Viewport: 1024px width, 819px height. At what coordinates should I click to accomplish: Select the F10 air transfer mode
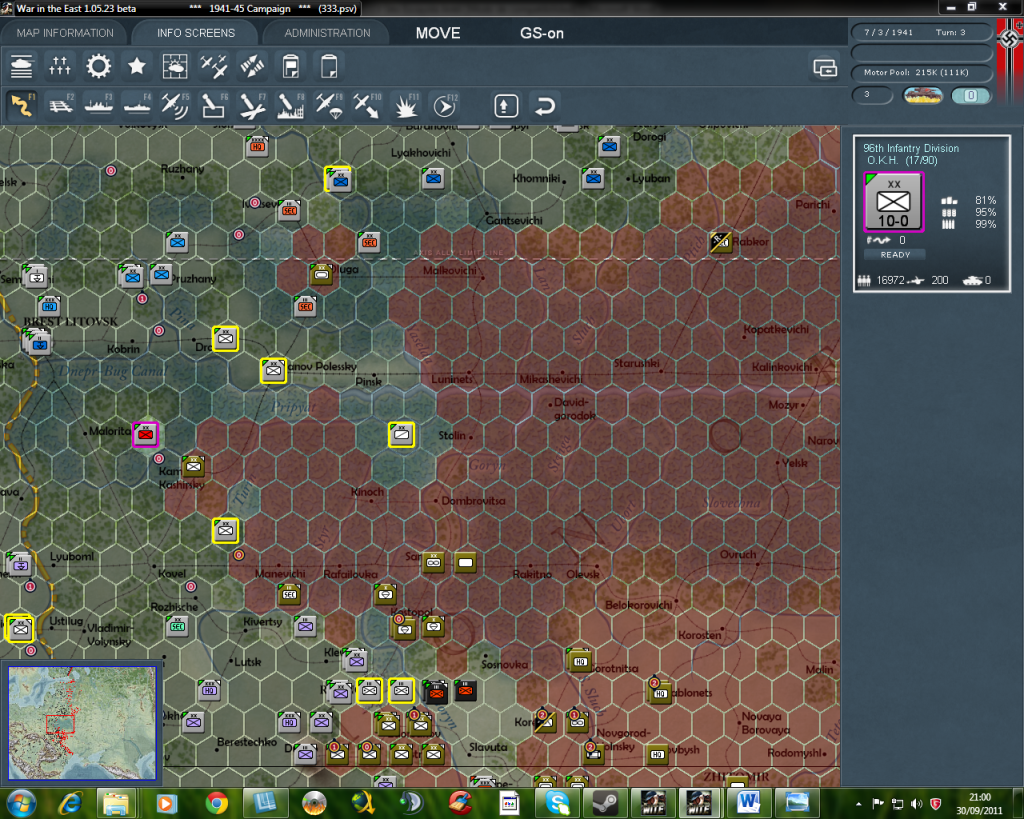click(367, 105)
